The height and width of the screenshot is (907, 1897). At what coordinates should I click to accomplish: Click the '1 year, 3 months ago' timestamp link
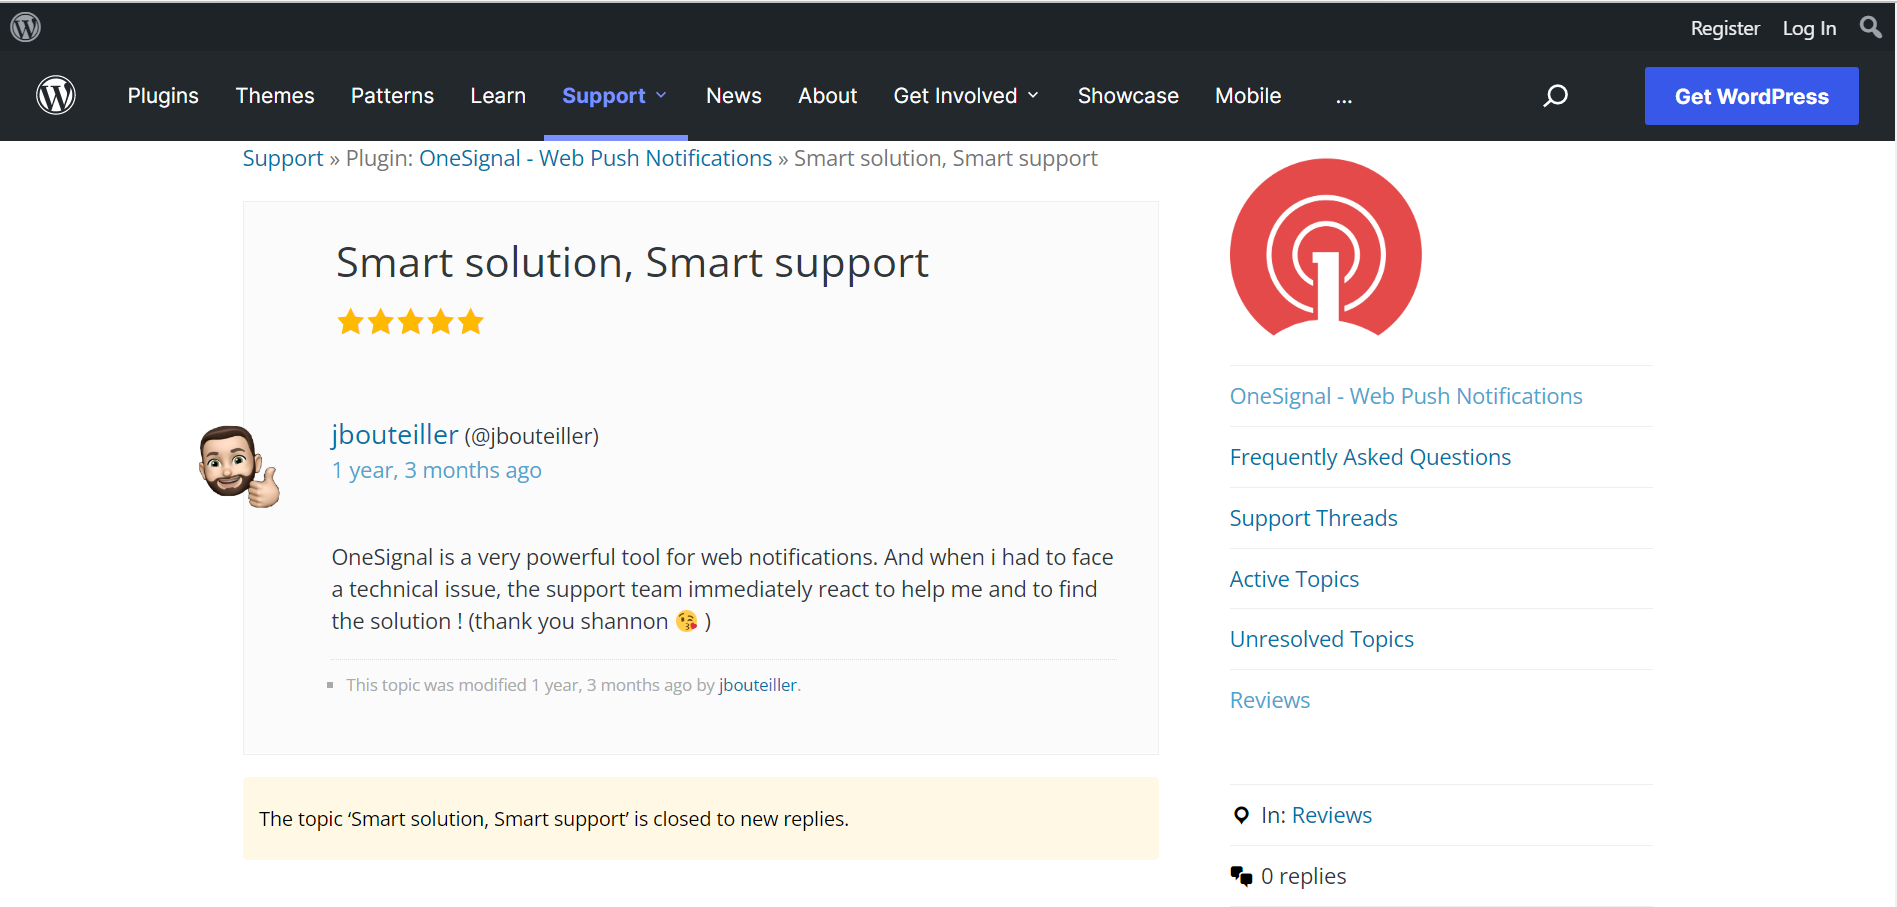click(437, 470)
